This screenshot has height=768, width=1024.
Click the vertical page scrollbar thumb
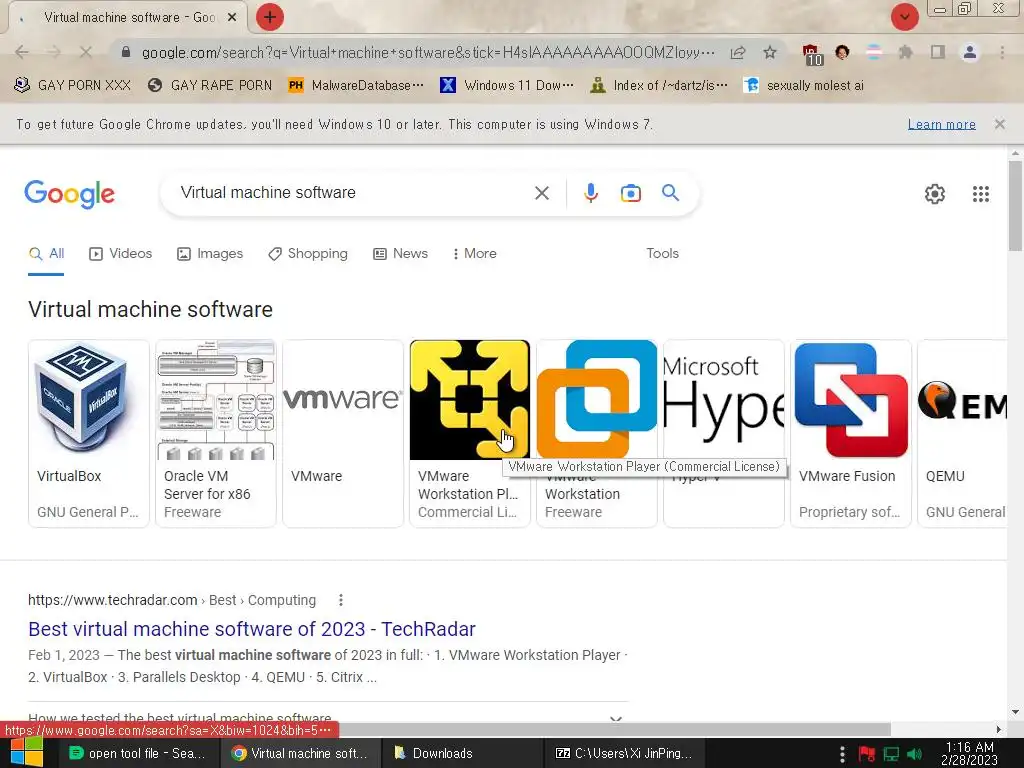(x=1015, y=205)
